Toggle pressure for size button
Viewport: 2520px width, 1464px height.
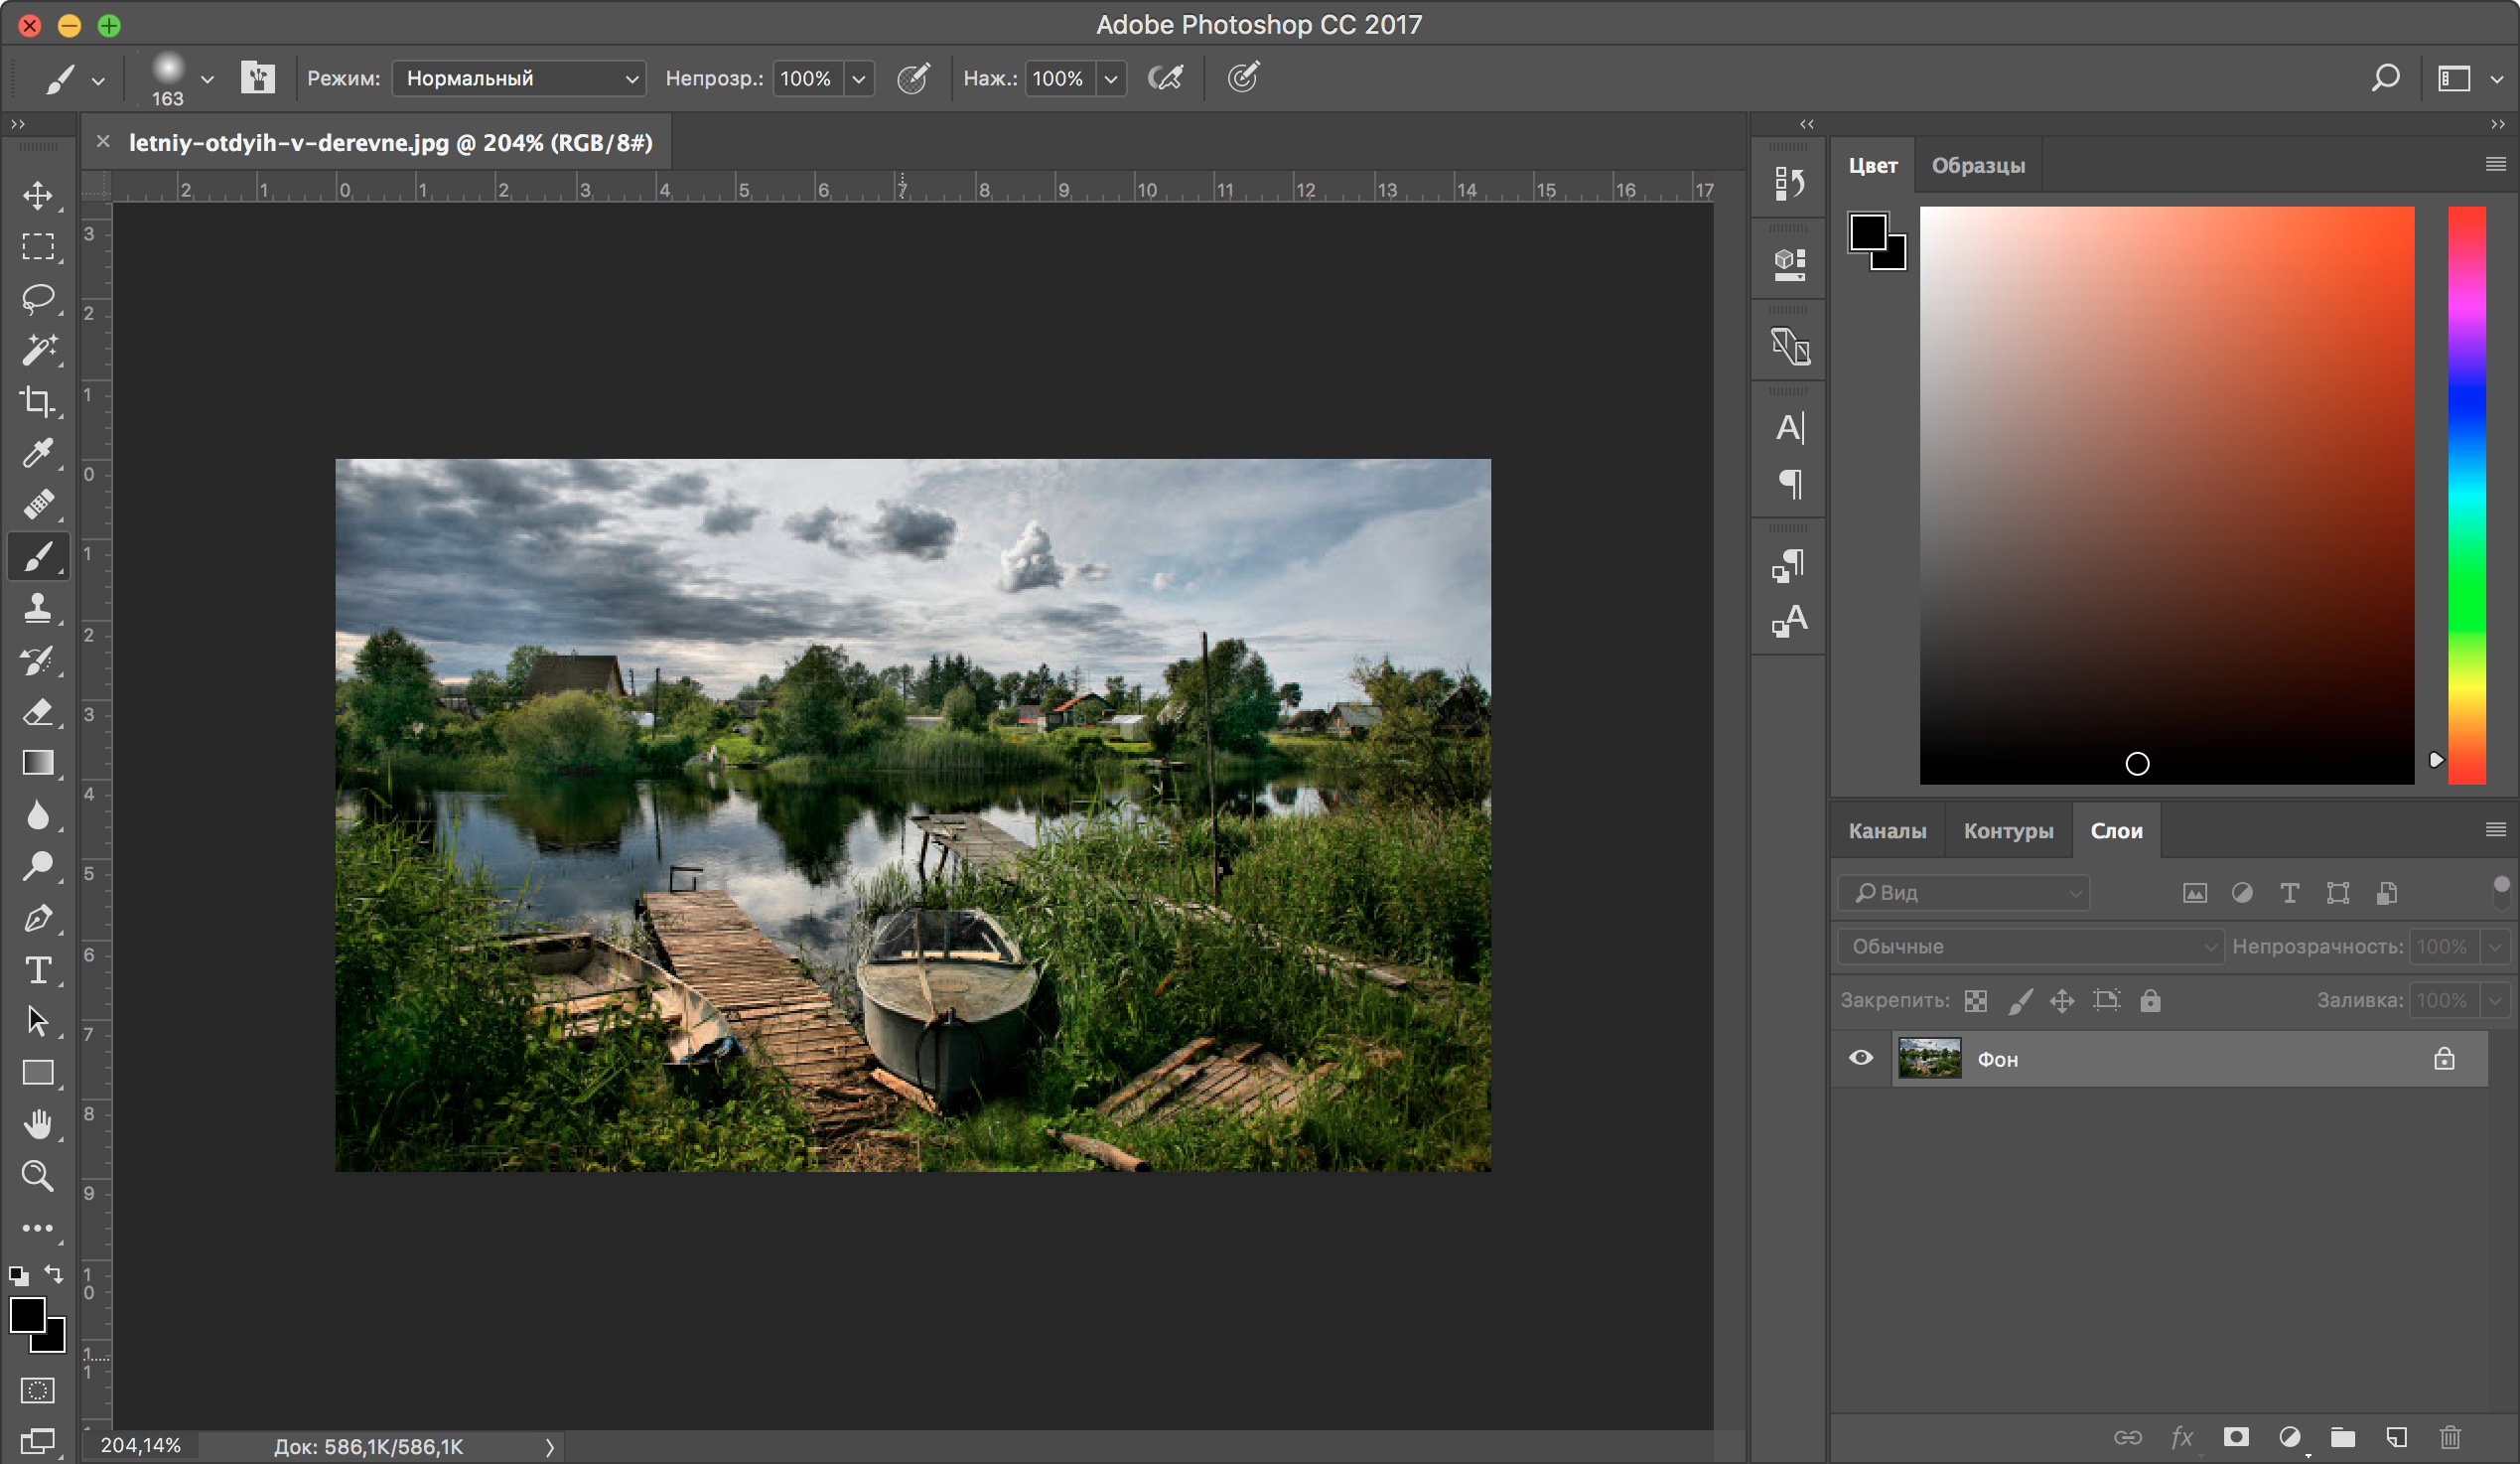[x=1243, y=78]
